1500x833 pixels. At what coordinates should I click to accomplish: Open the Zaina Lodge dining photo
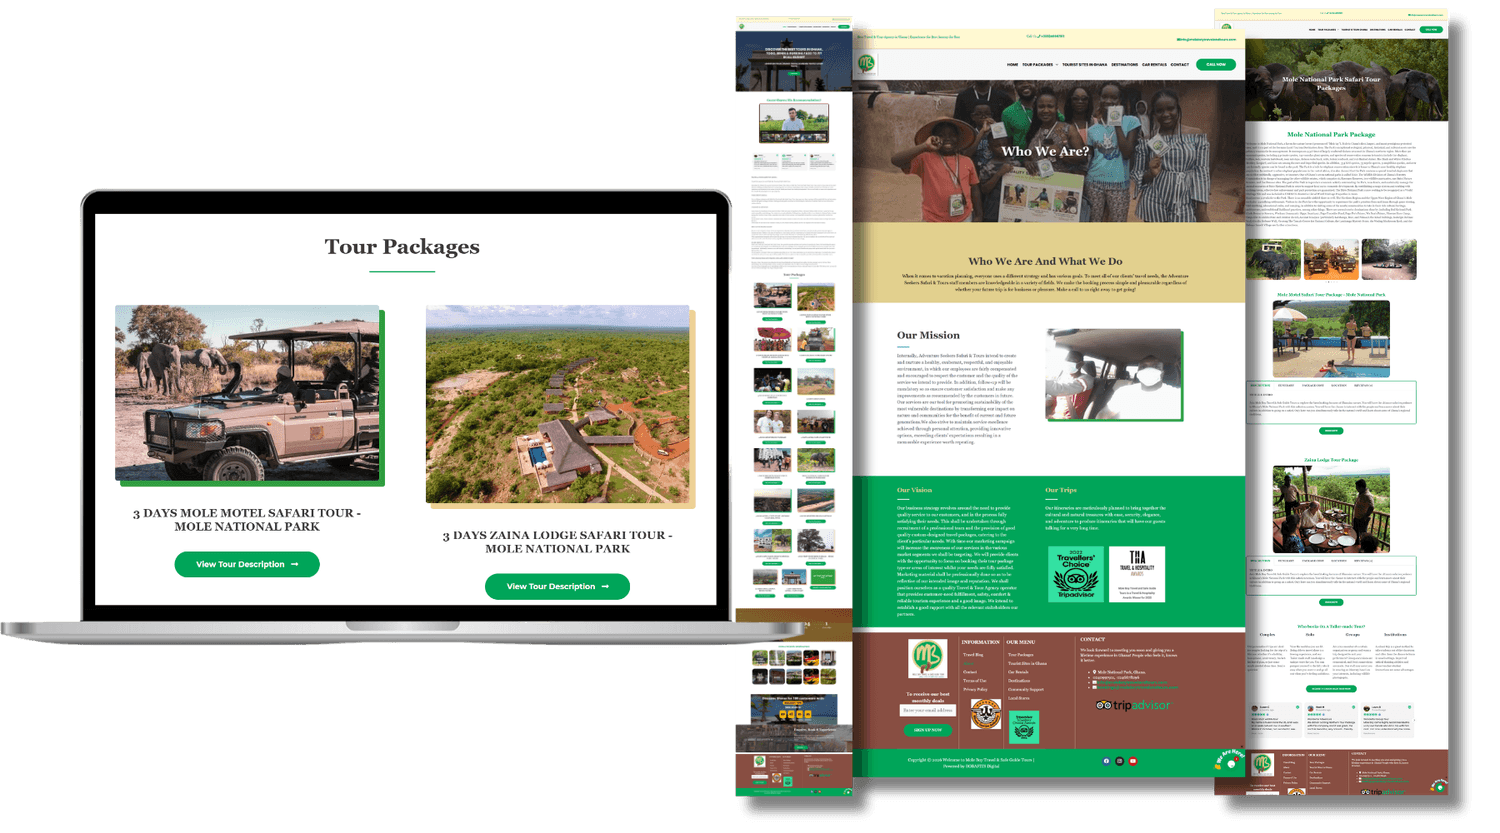coord(1331,509)
